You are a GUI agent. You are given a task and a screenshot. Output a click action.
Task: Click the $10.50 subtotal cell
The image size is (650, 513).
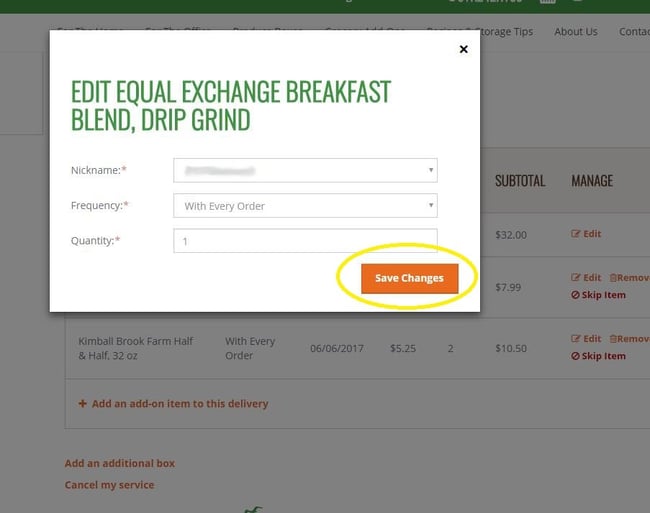[511, 348]
